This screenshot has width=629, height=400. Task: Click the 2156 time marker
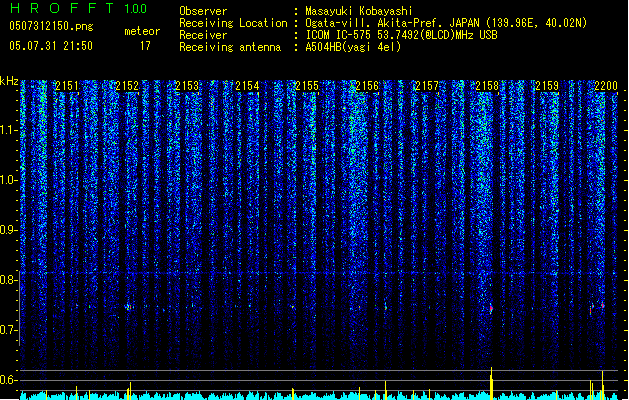tap(367, 86)
